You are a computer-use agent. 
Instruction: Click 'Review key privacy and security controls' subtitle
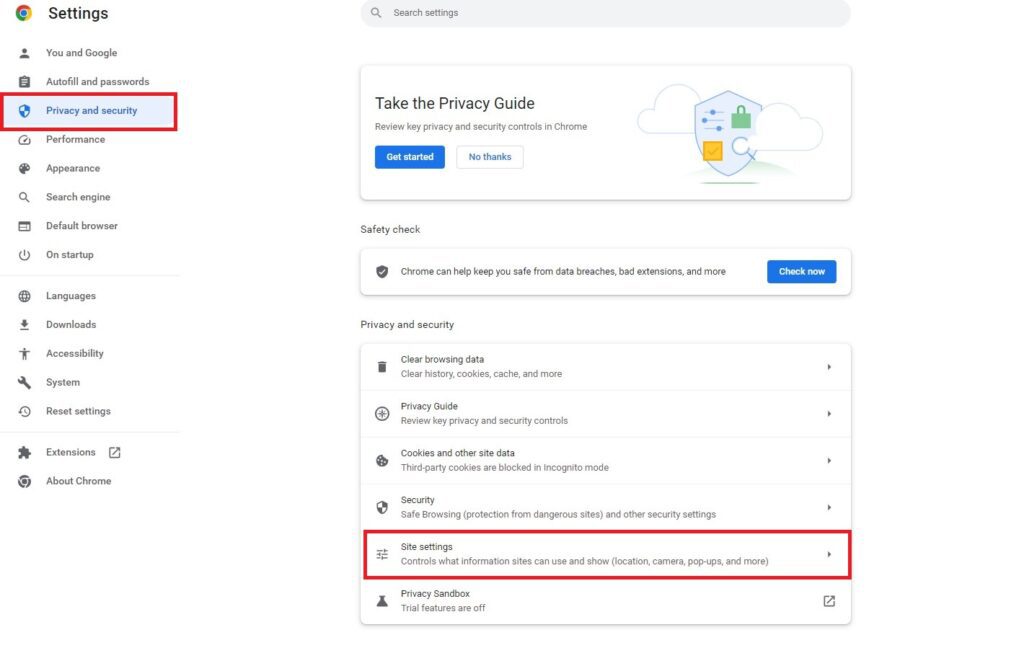(484, 421)
